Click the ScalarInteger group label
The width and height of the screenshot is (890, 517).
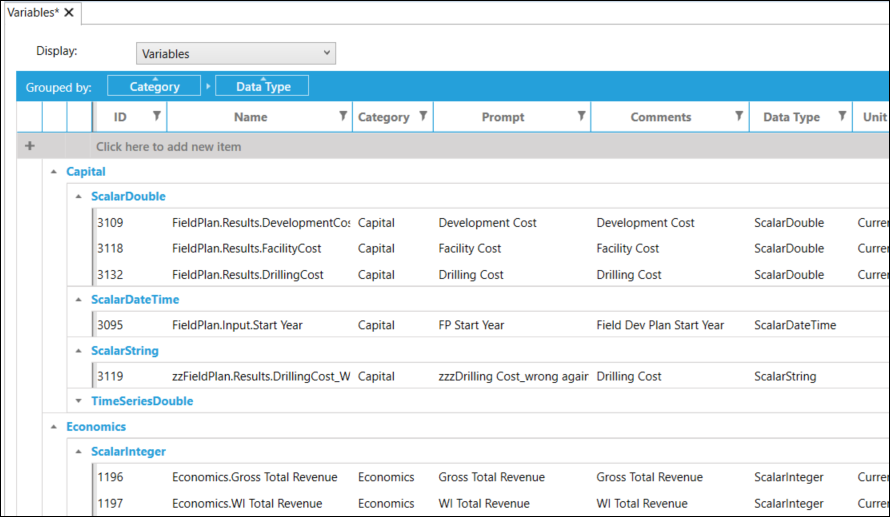(x=128, y=452)
